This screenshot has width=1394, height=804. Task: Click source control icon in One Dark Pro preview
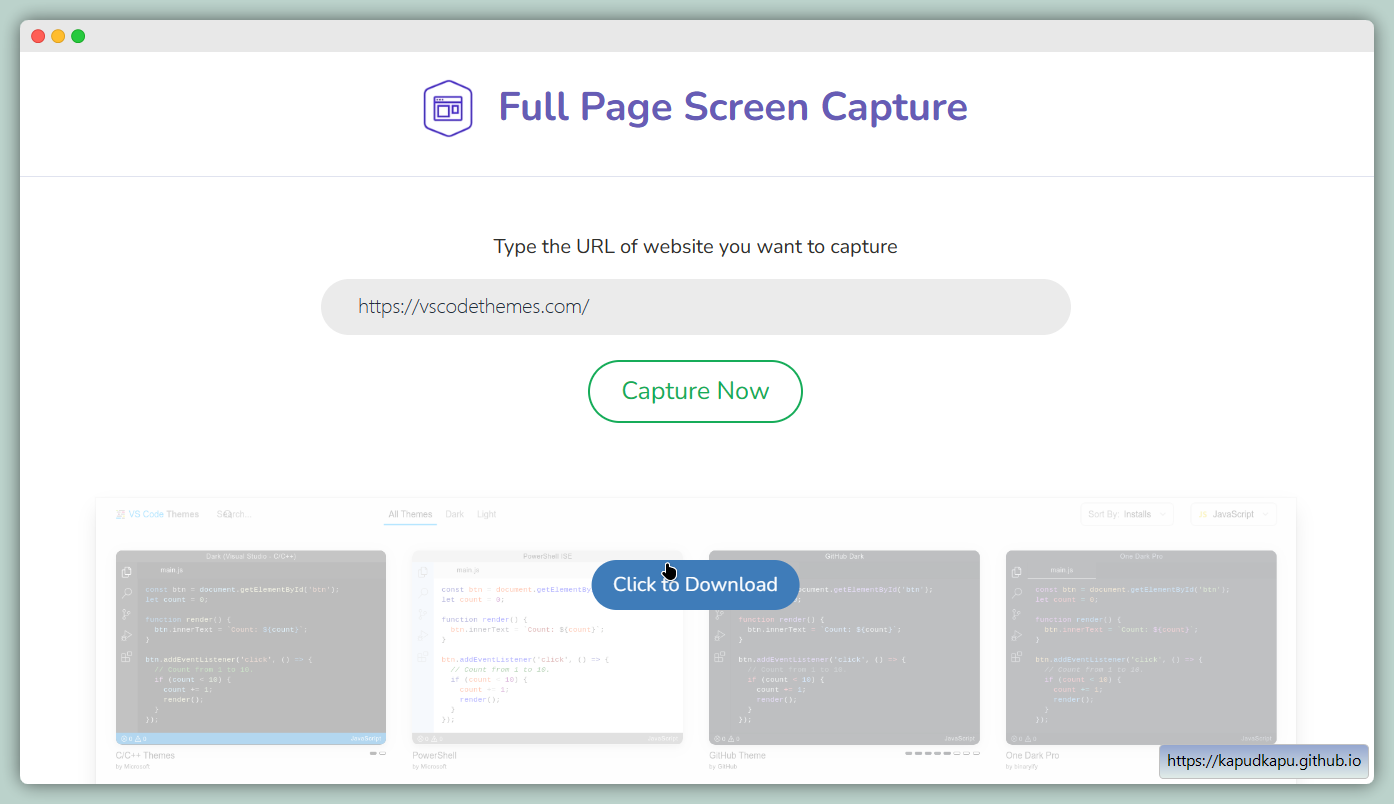1016,614
